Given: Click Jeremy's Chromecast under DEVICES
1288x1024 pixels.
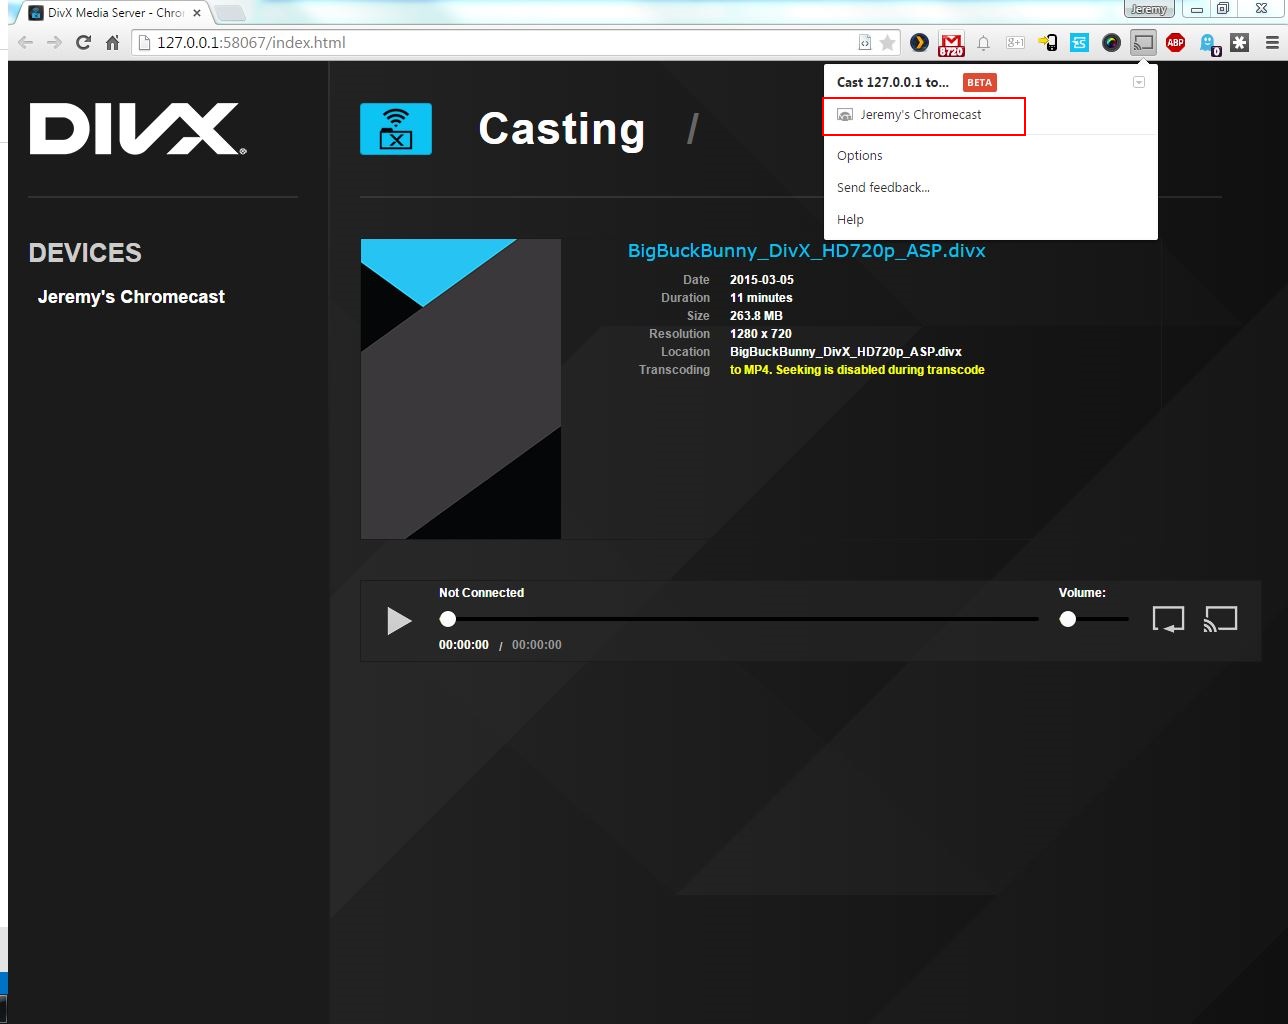Looking at the screenshot, I should (131, 296).
